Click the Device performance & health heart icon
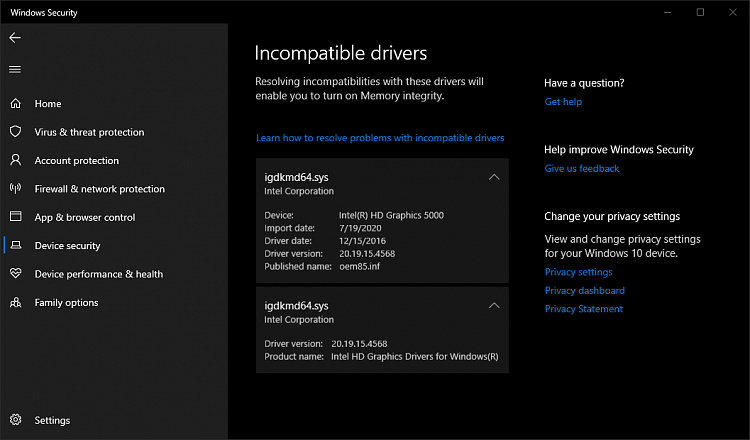 16,274
